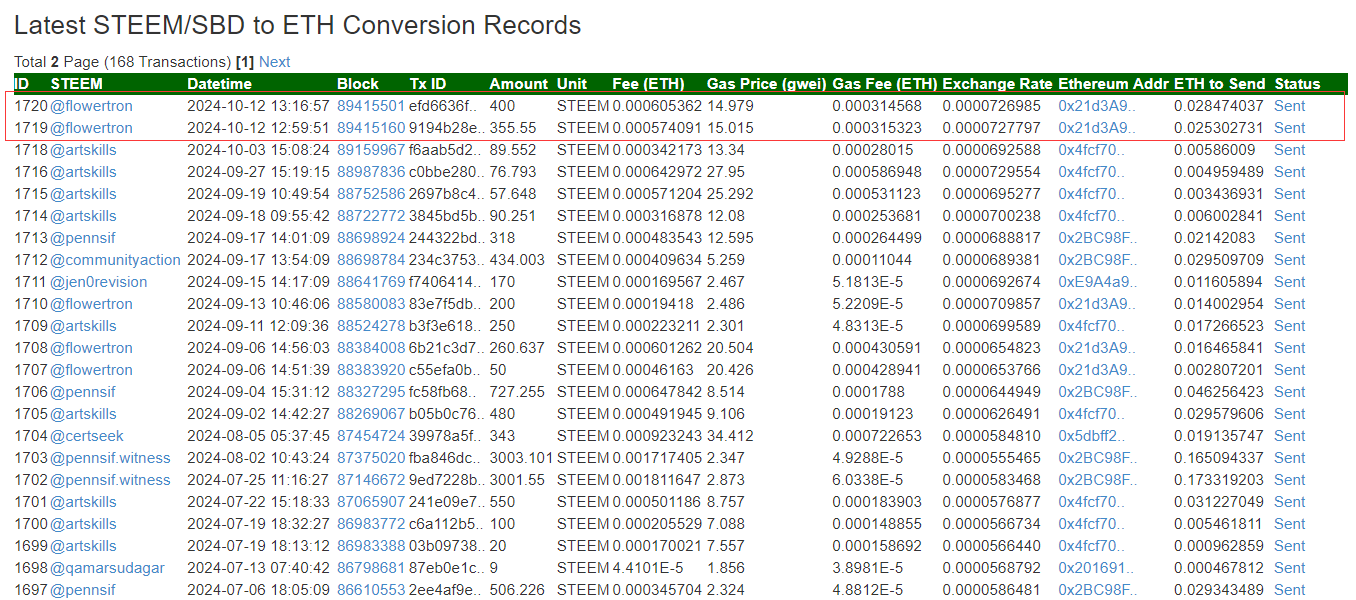1356x600 pixels.
Task: Open block 88698924 link
Action: click(x=371, y=238)
